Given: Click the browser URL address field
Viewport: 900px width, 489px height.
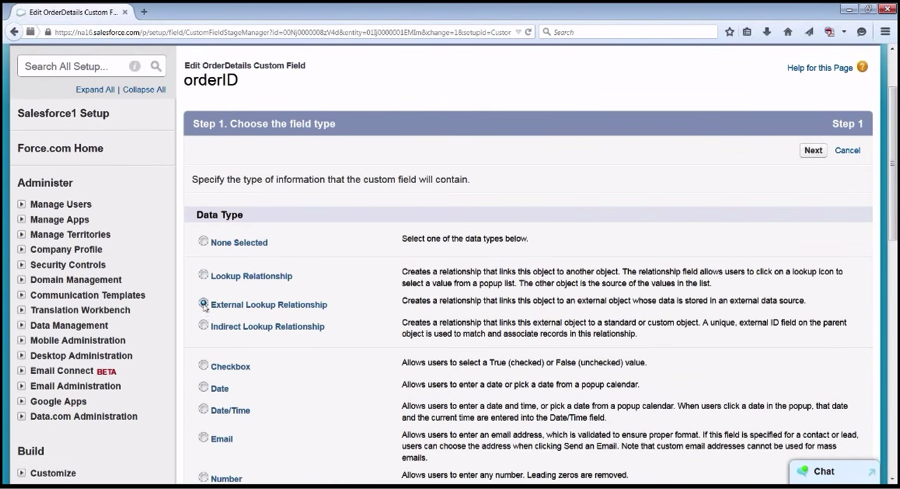Looking at the screenshot, I should point(284,32).
